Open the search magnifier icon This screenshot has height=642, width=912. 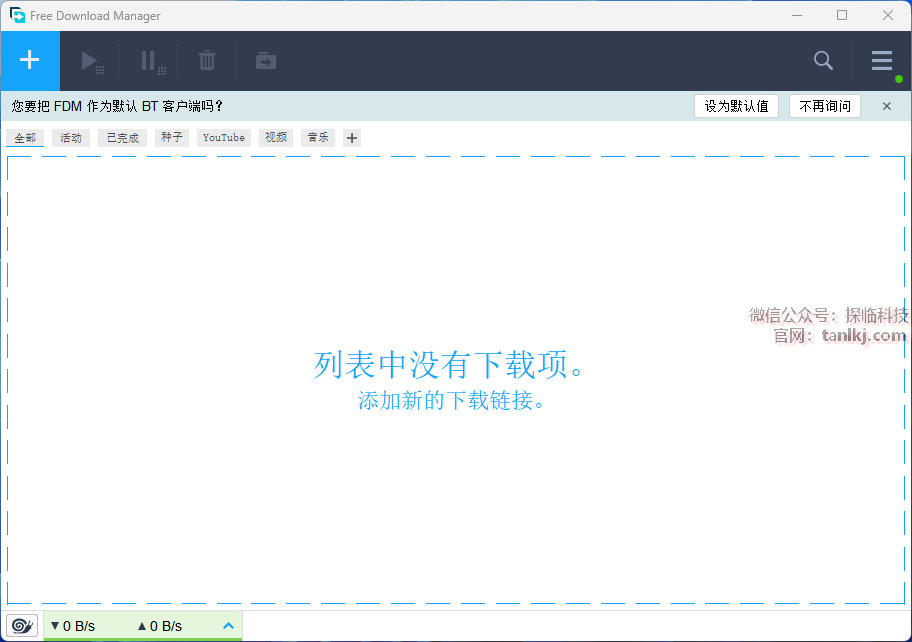(823, 61)
